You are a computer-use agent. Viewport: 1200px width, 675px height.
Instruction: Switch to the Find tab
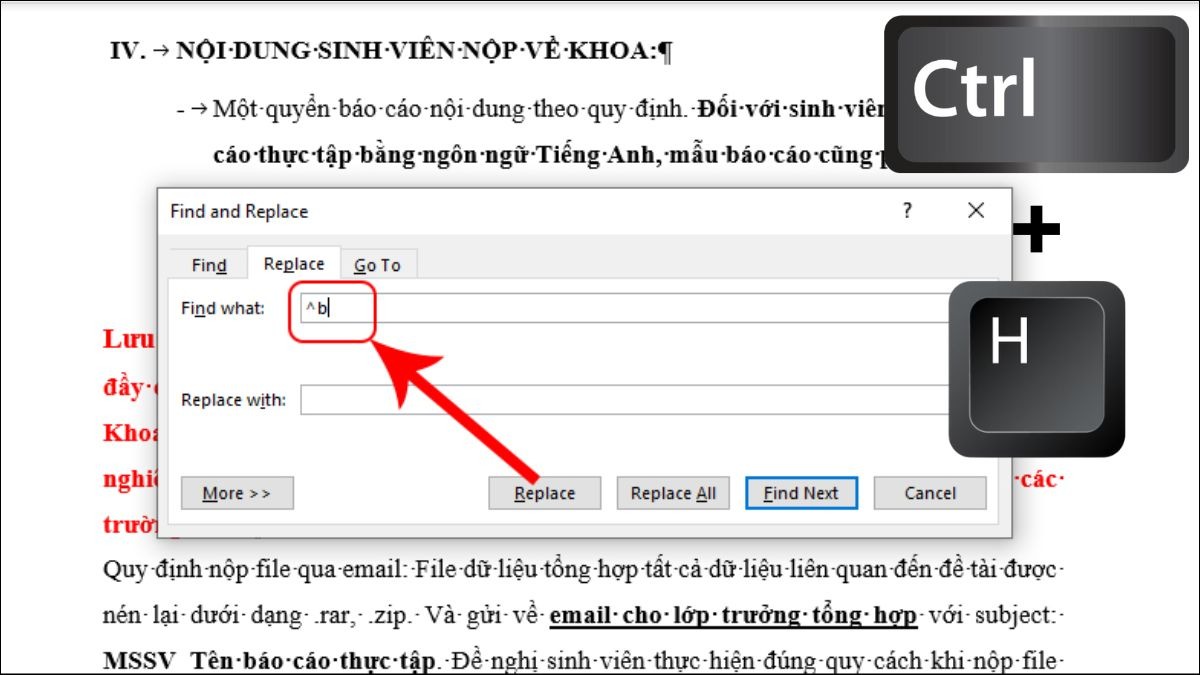pos(209,265)
